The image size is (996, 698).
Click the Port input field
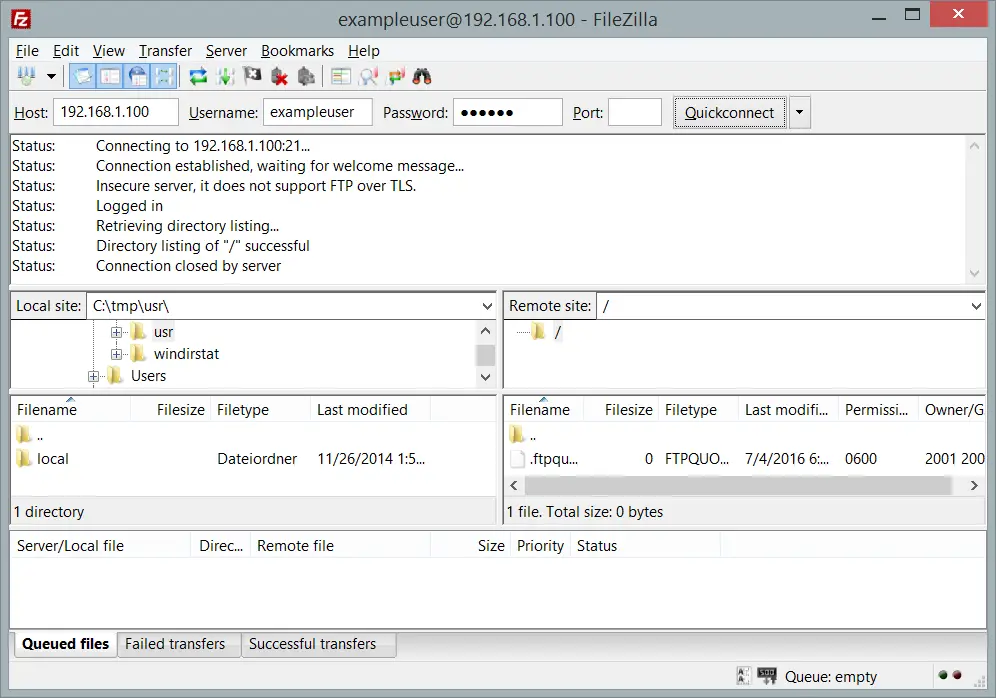click(x=635, y=112)
